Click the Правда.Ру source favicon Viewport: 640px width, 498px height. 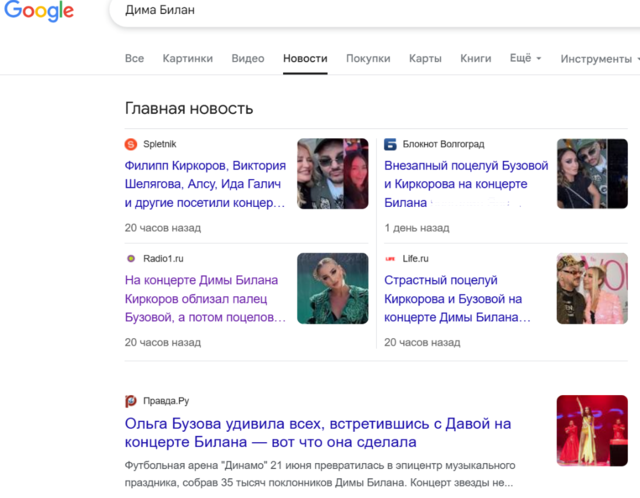pyautogui.click(x=131, y=401)
